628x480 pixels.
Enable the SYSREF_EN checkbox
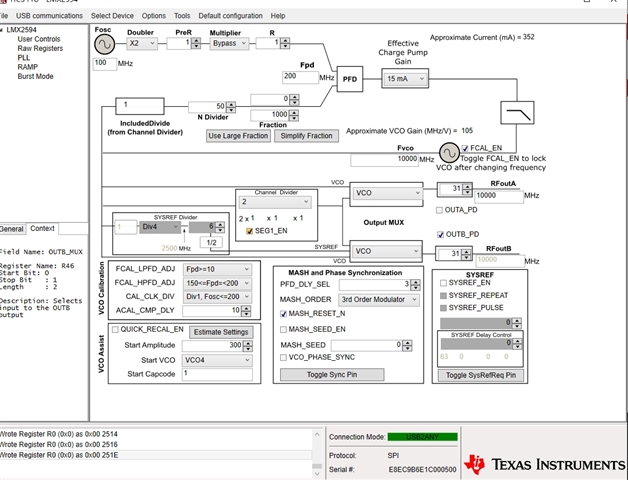tap(443, 283)
